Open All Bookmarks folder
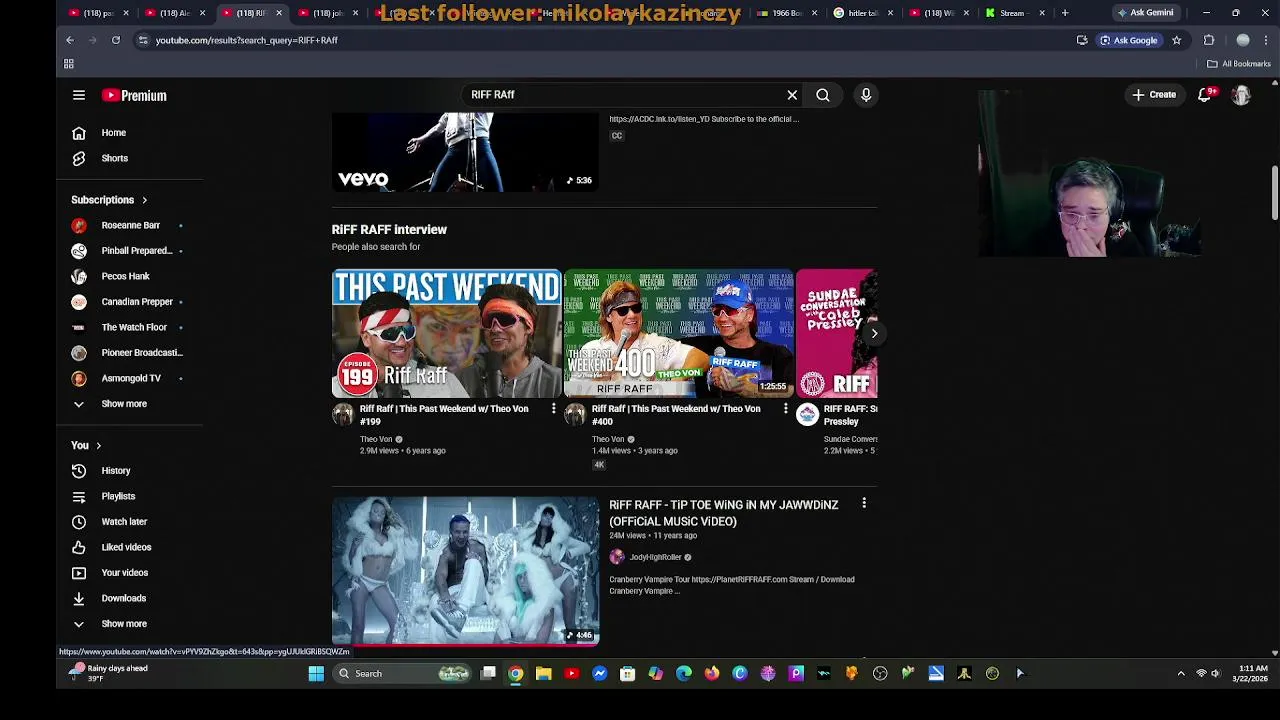This screenshot has width=1280, height=720. click(1239, 64)
